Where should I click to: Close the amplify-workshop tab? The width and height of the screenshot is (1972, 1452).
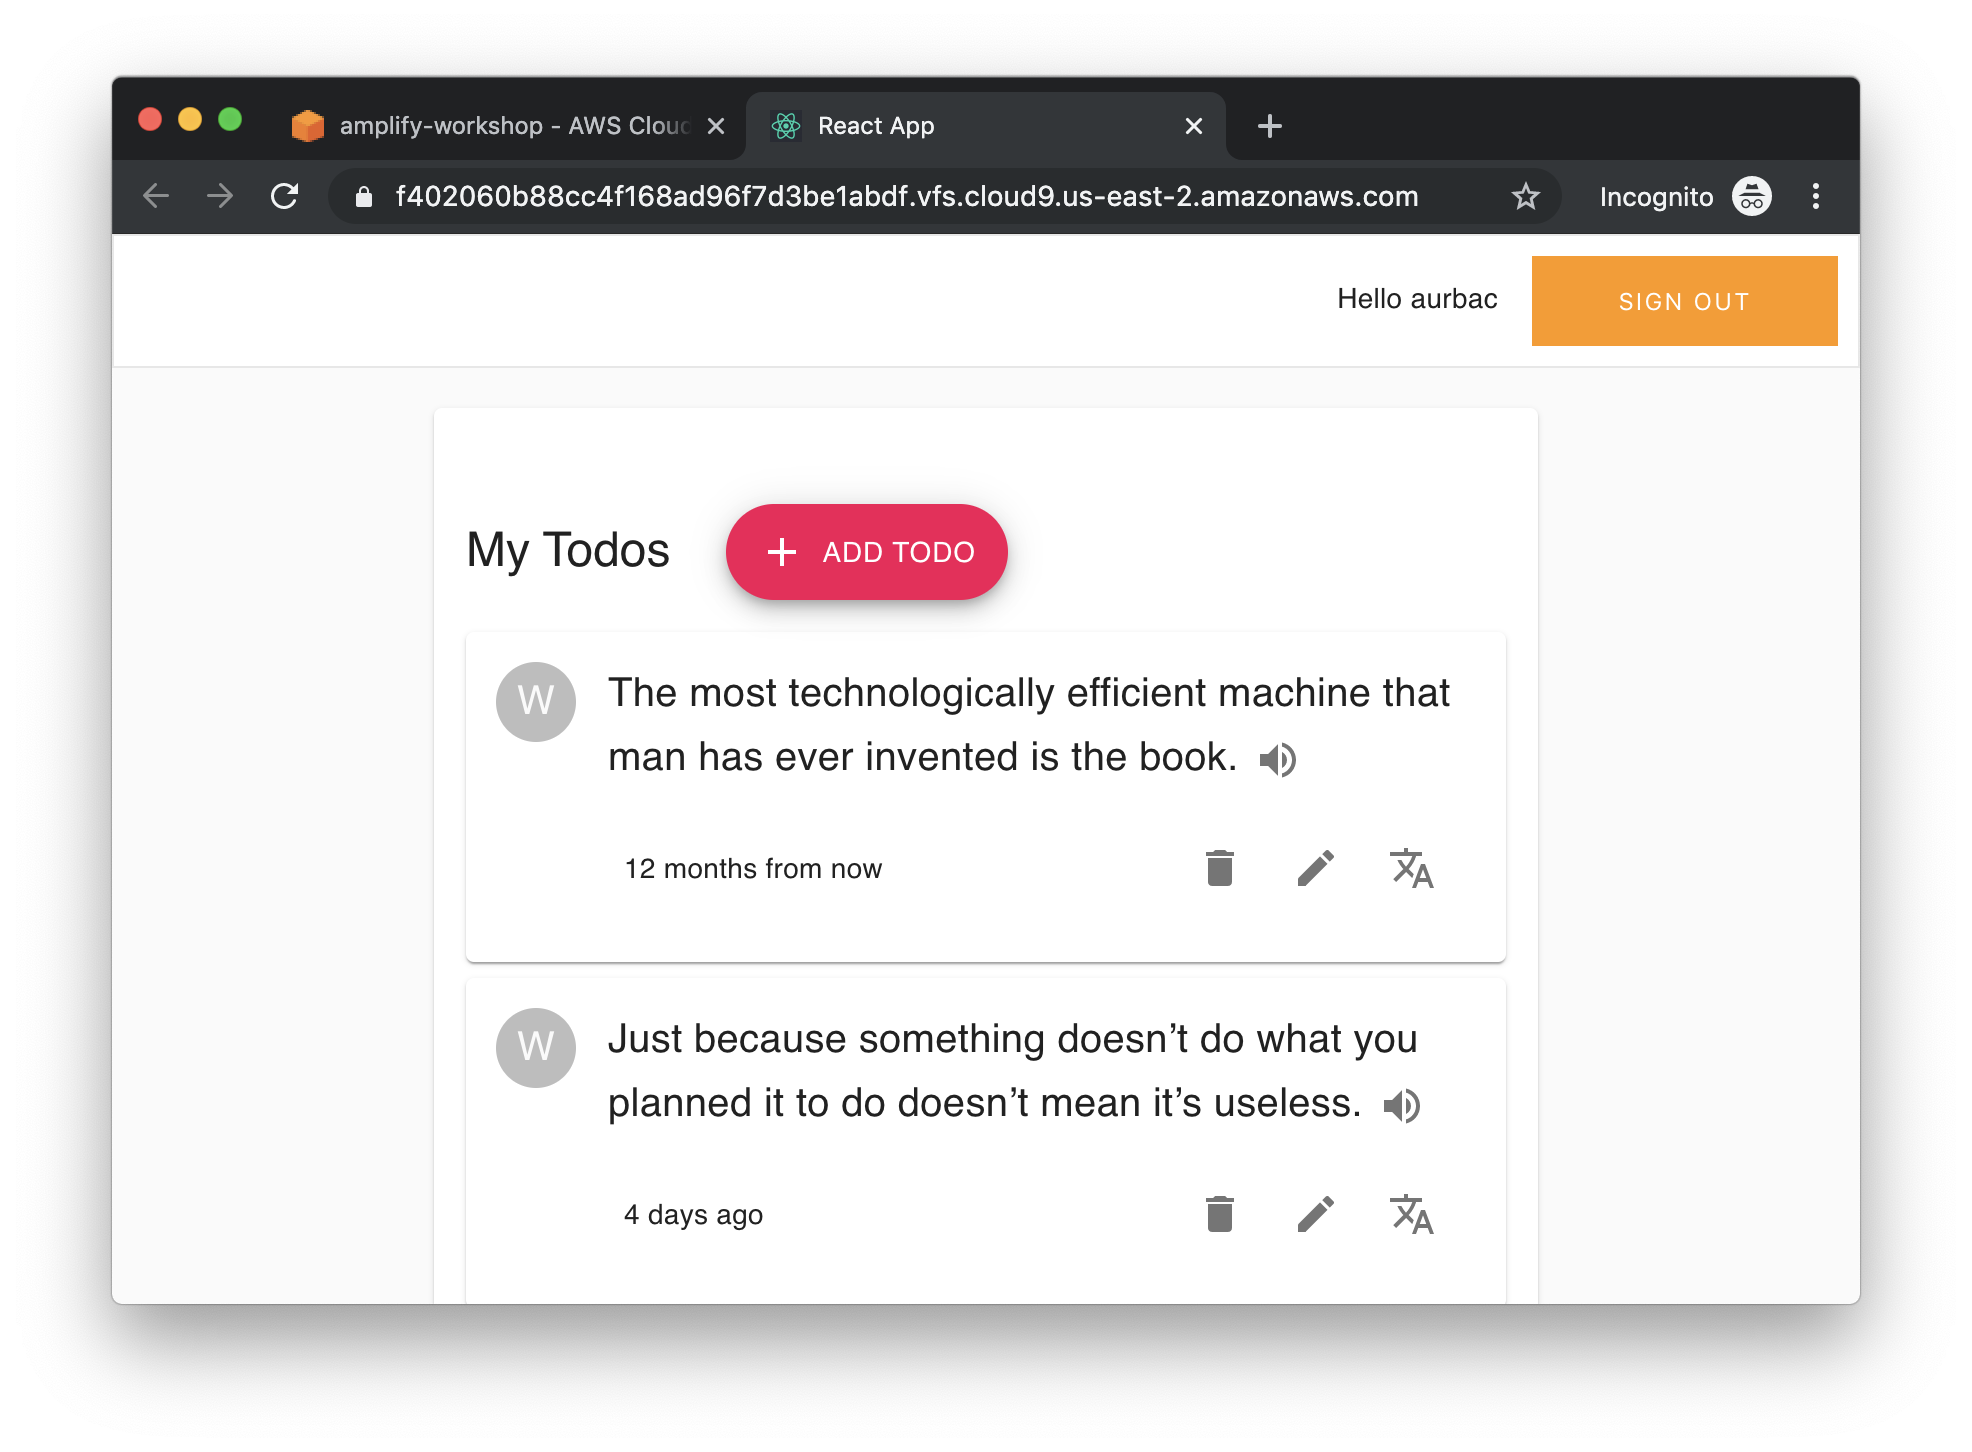716,126
